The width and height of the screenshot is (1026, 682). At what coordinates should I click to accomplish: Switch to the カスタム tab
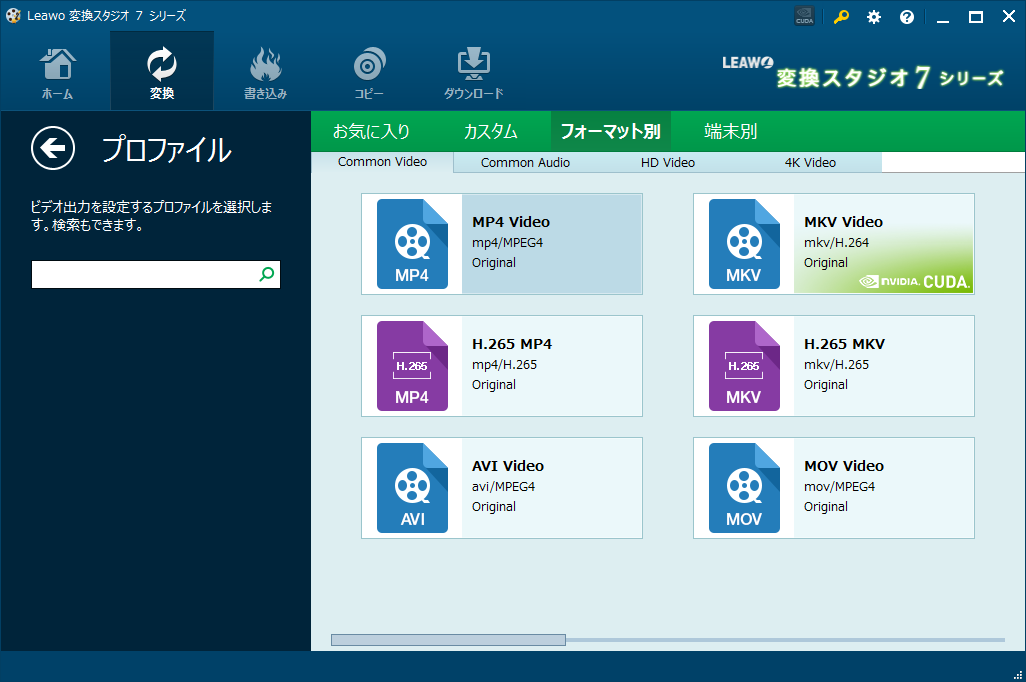point(490,132)
